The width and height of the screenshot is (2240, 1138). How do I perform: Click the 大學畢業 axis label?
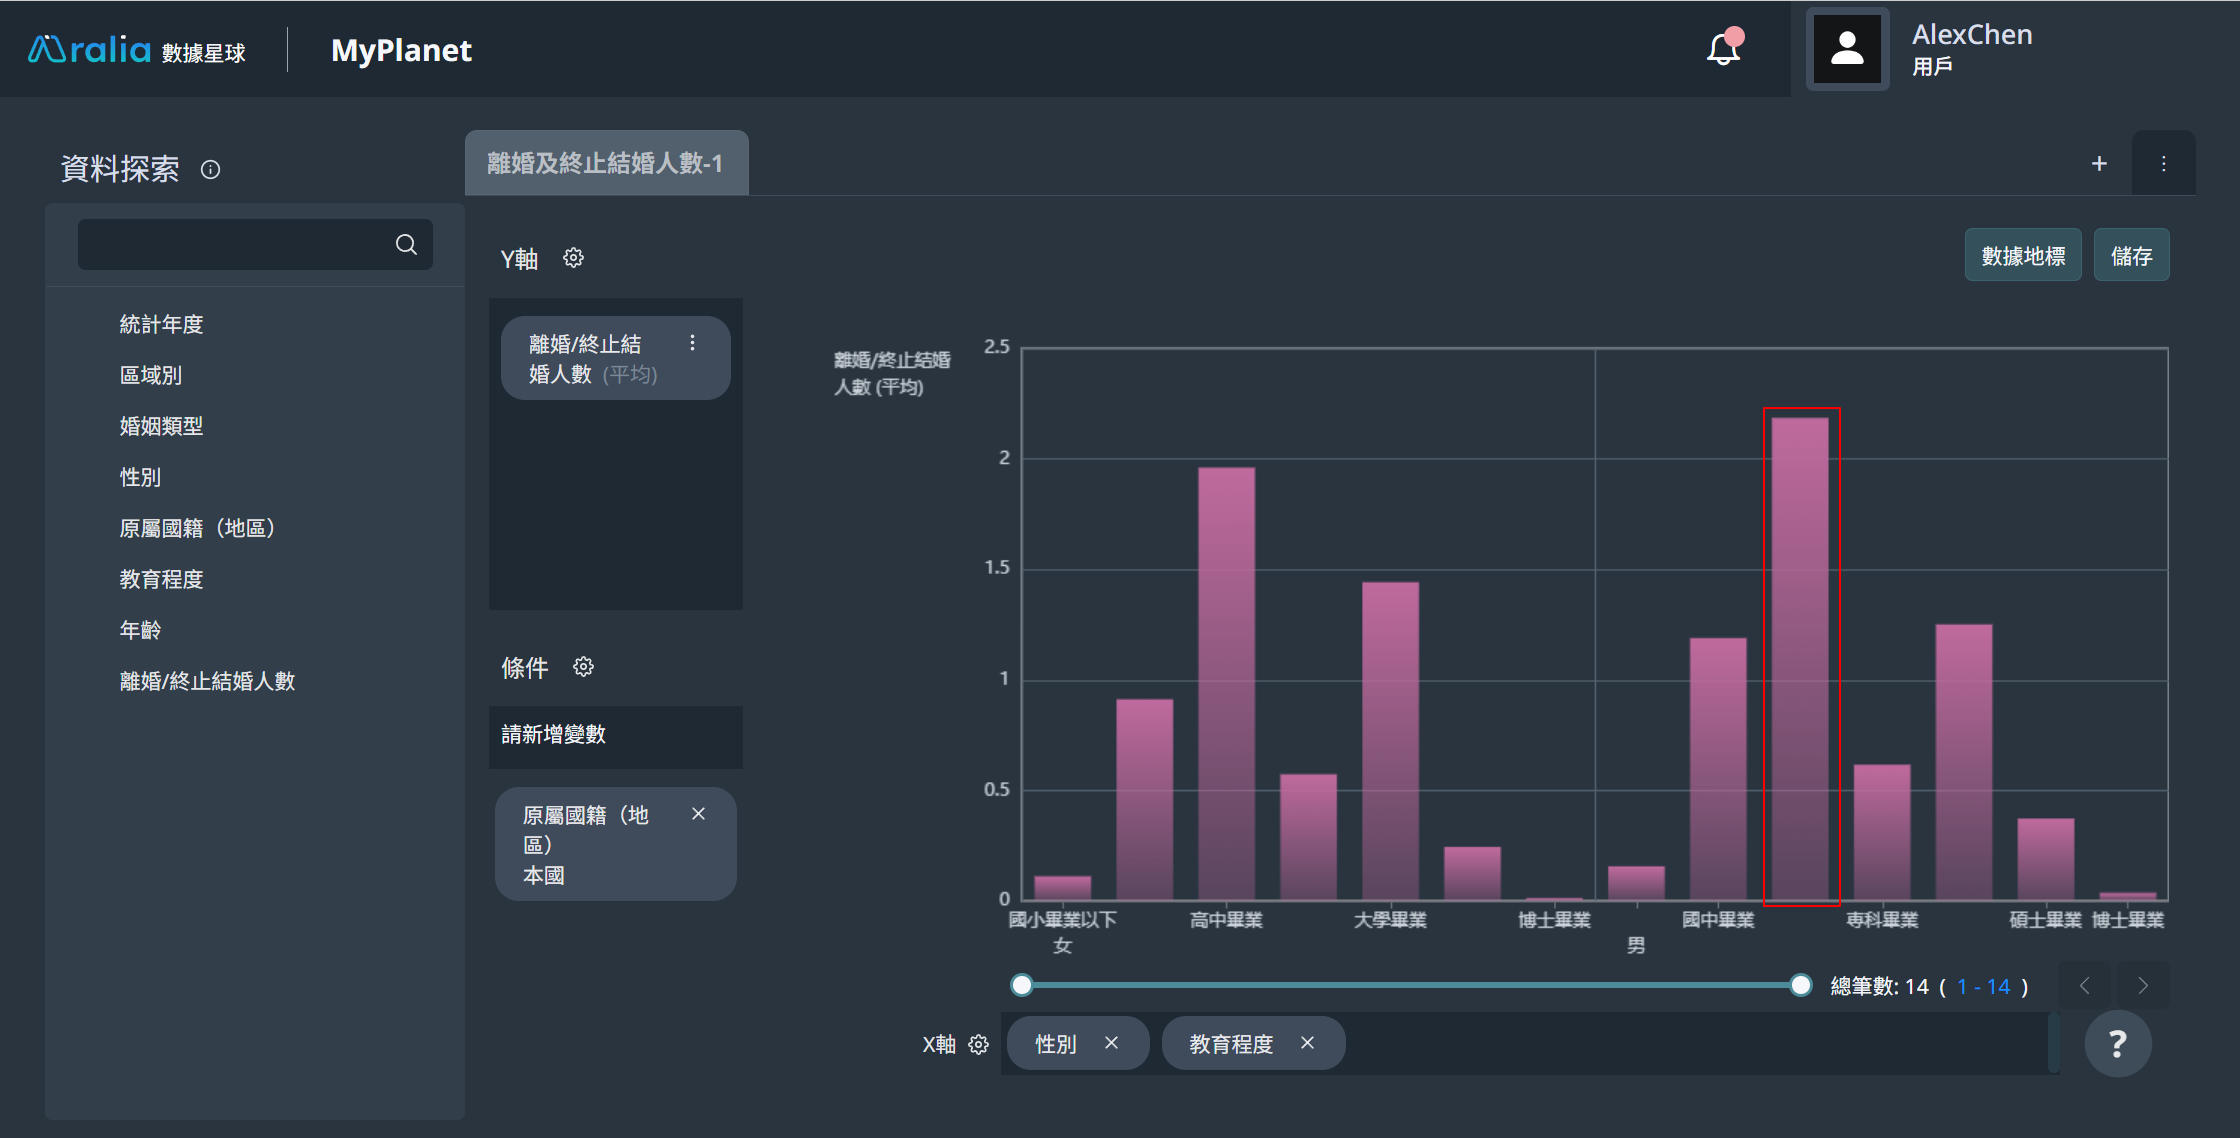point(1390,920)
